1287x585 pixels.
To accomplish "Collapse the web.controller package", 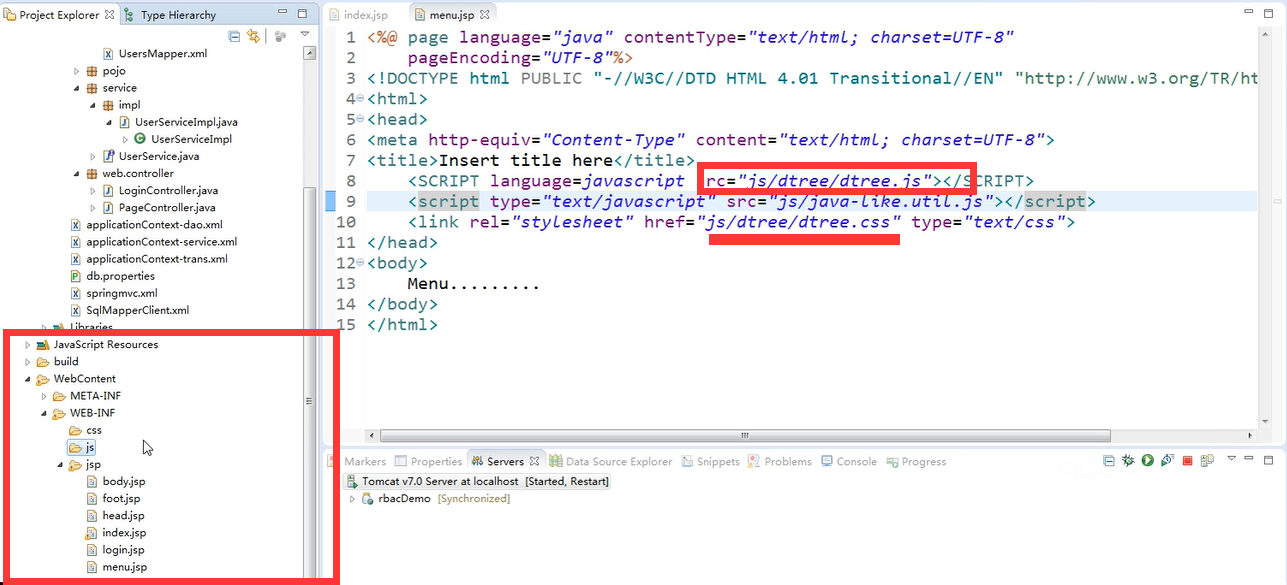I will 77,173.
